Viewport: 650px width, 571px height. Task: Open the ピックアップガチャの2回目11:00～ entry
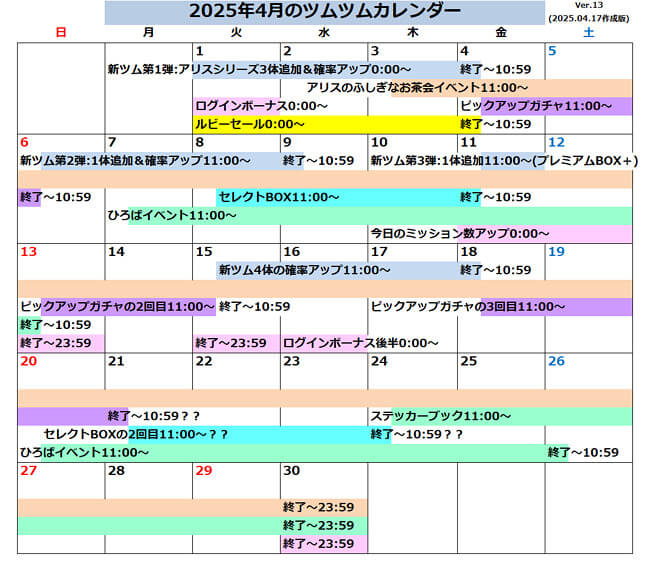coord(117,306)
